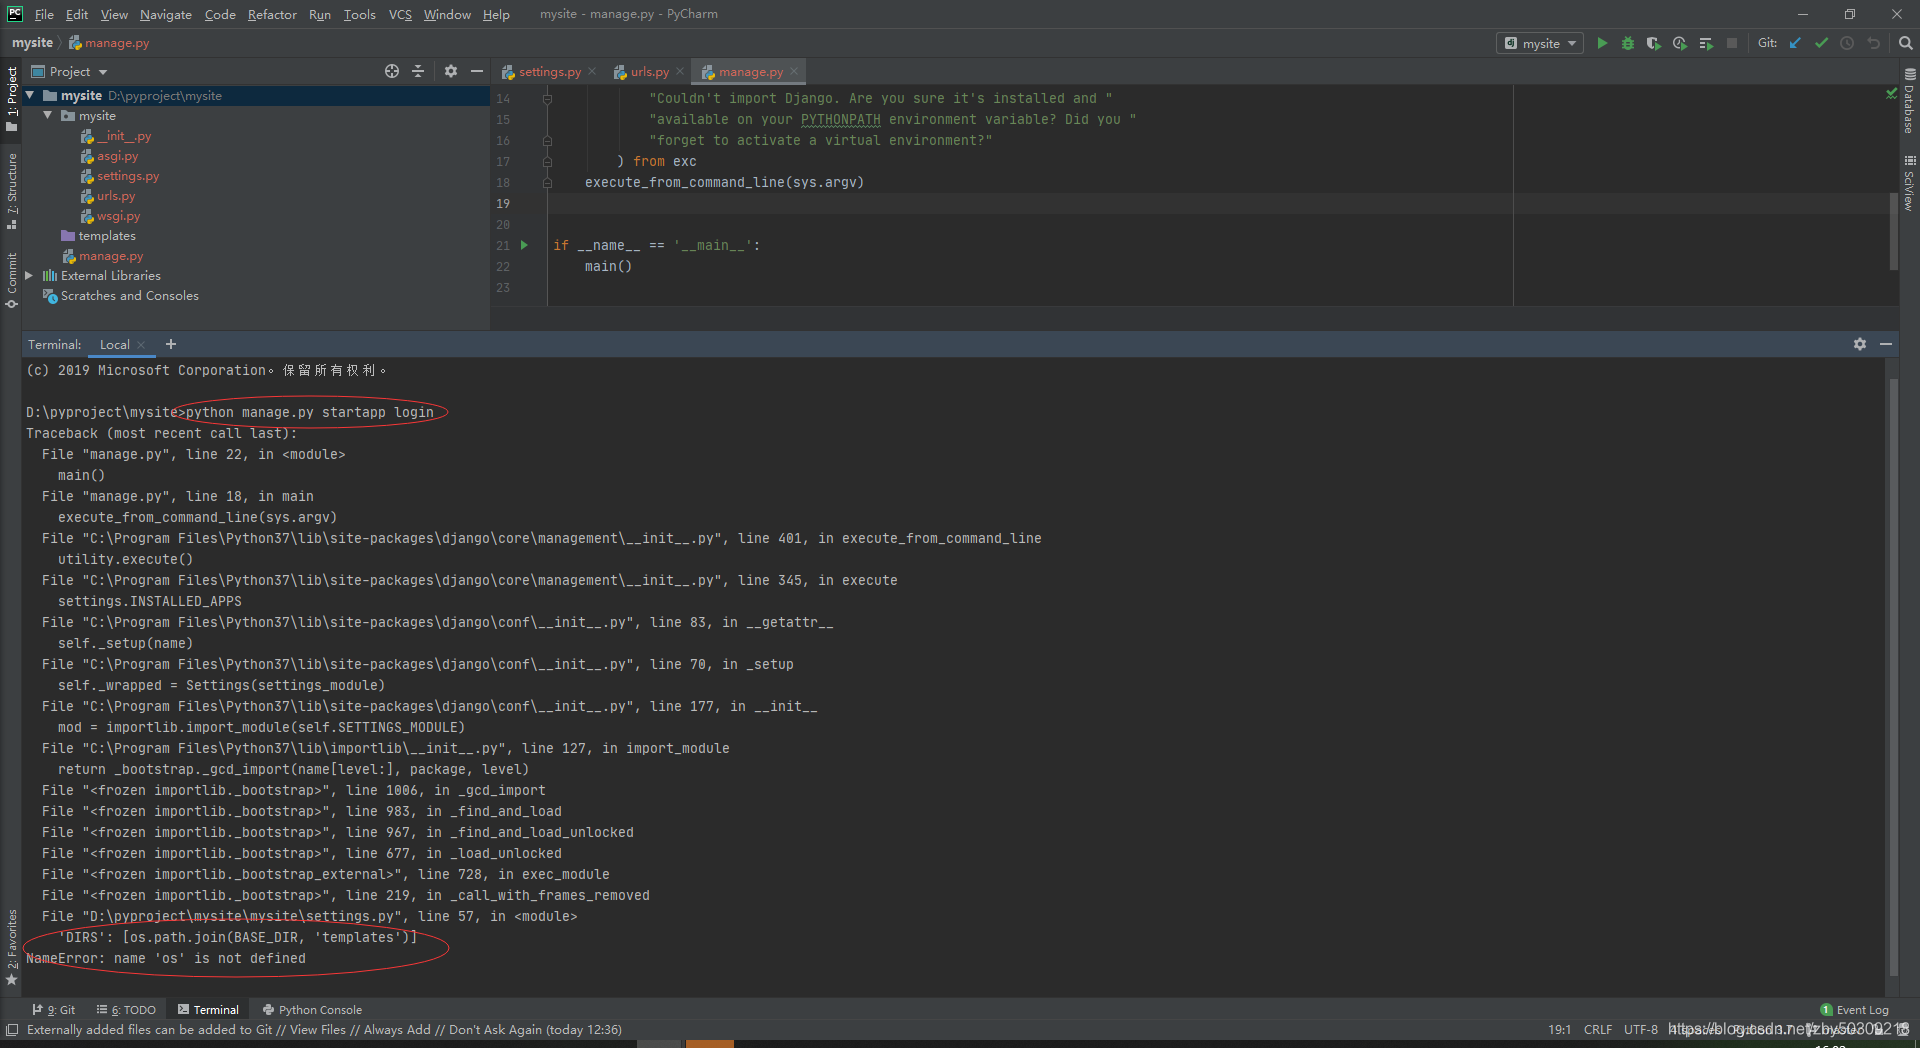Screen dimensions: 1920x1048
Task: Expand External Libraries
Action: [28, 275]
